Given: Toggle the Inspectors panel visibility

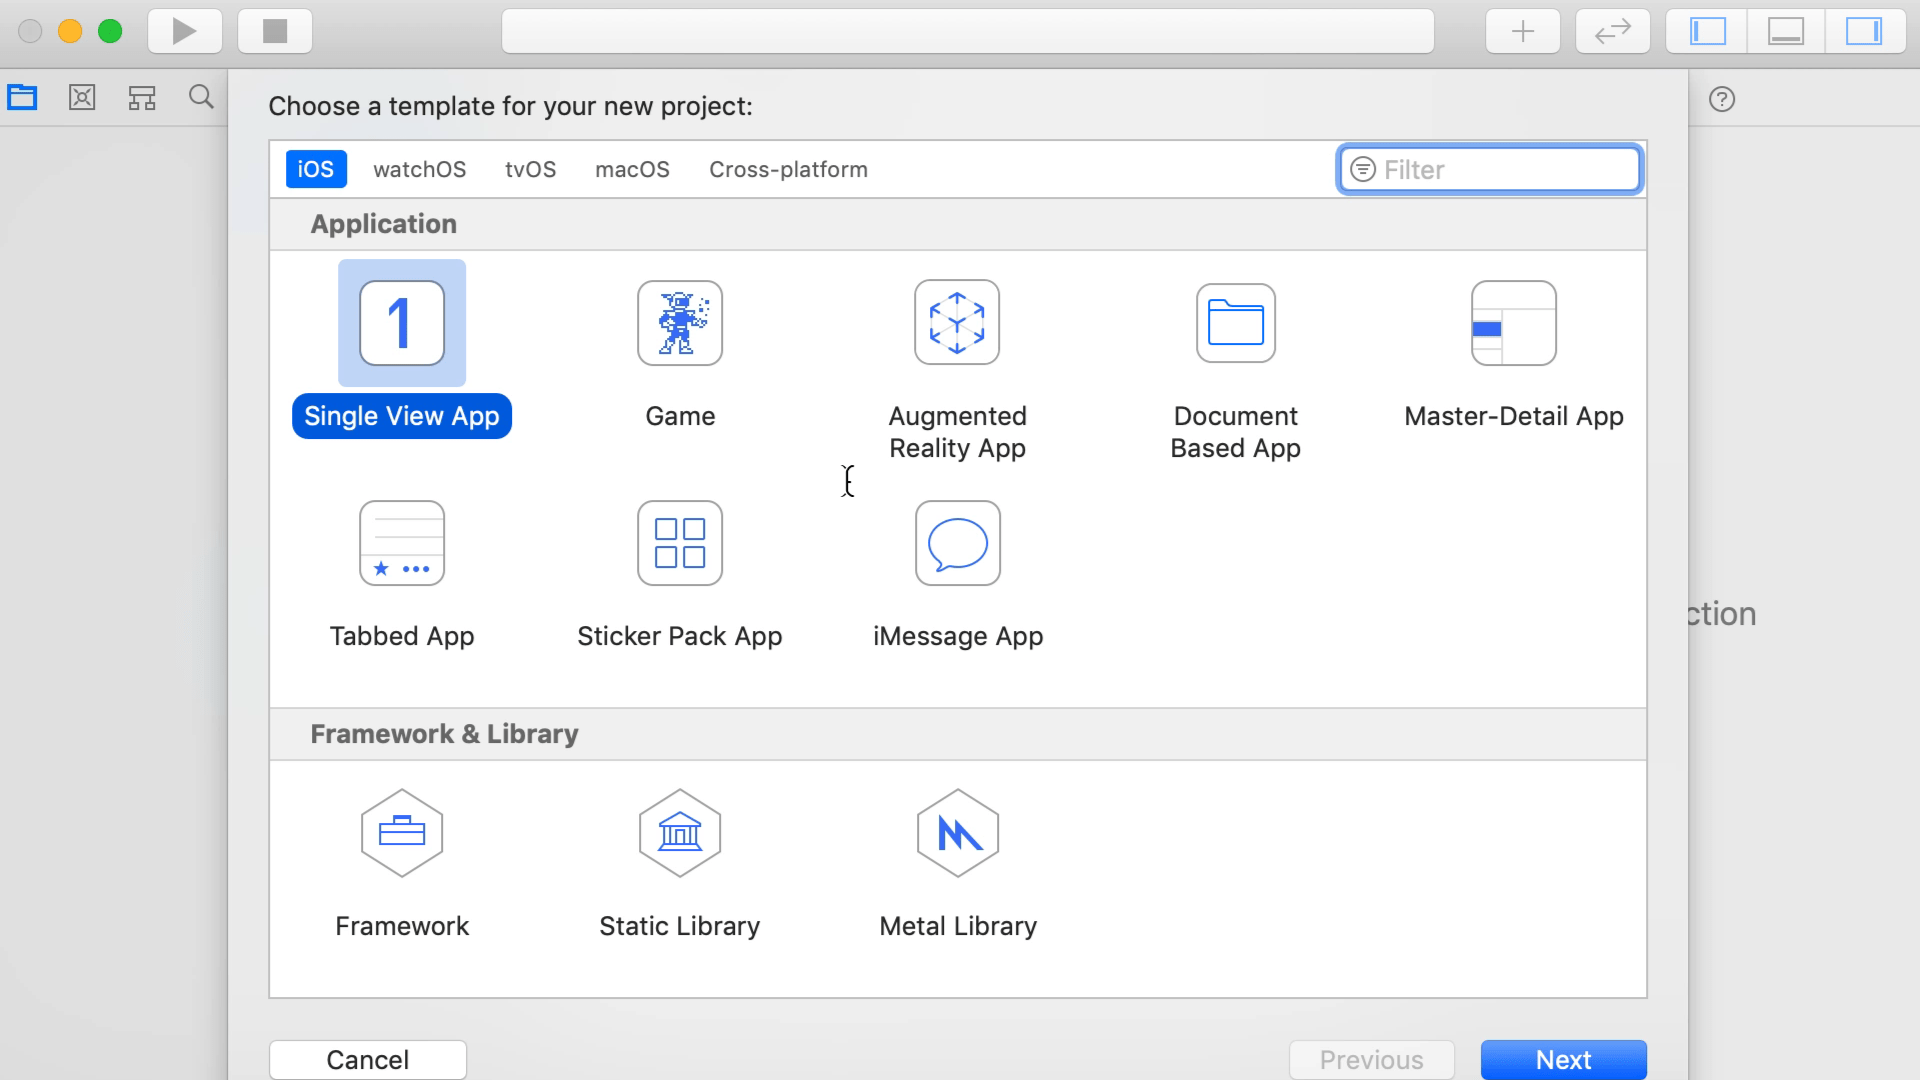Looking at the screenshot, I should pos(1864,31).
